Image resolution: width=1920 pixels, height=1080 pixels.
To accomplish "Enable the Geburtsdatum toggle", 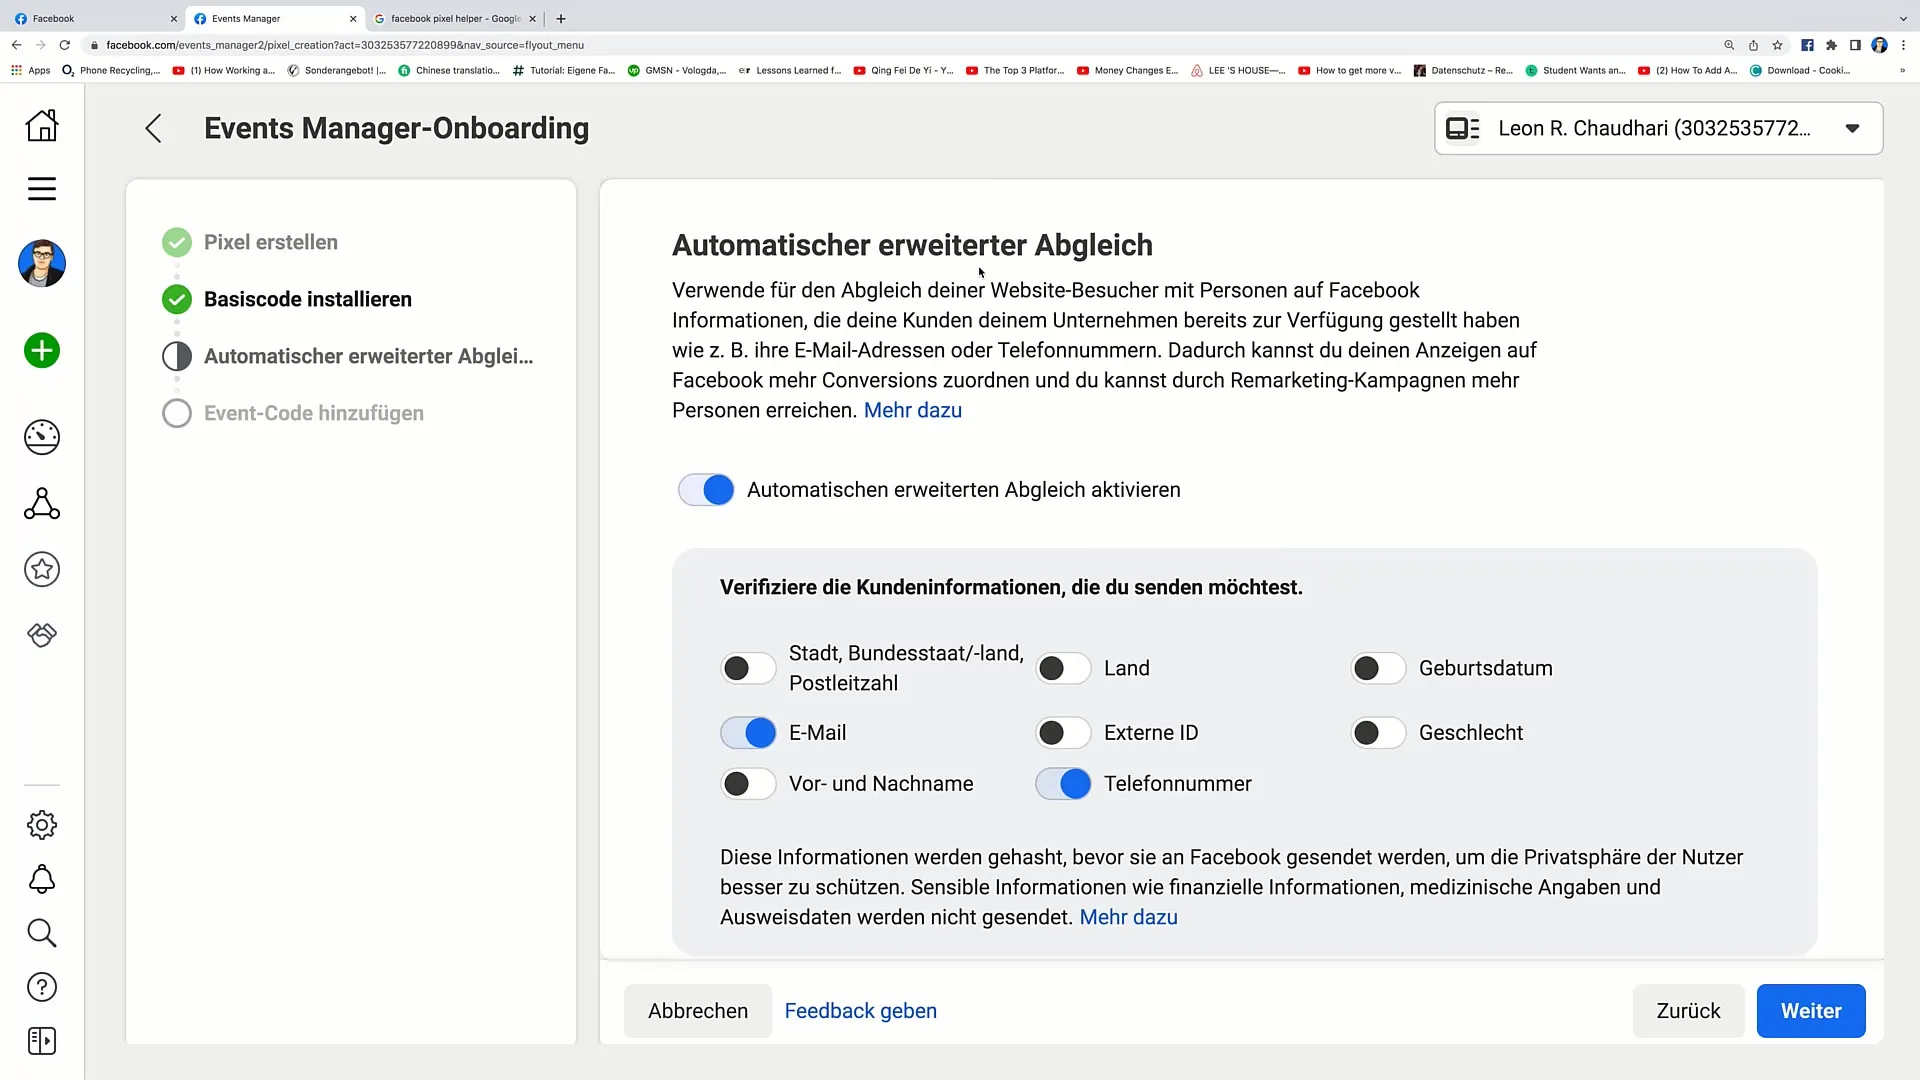I will pyautogui.click(x=1378, y=668).
